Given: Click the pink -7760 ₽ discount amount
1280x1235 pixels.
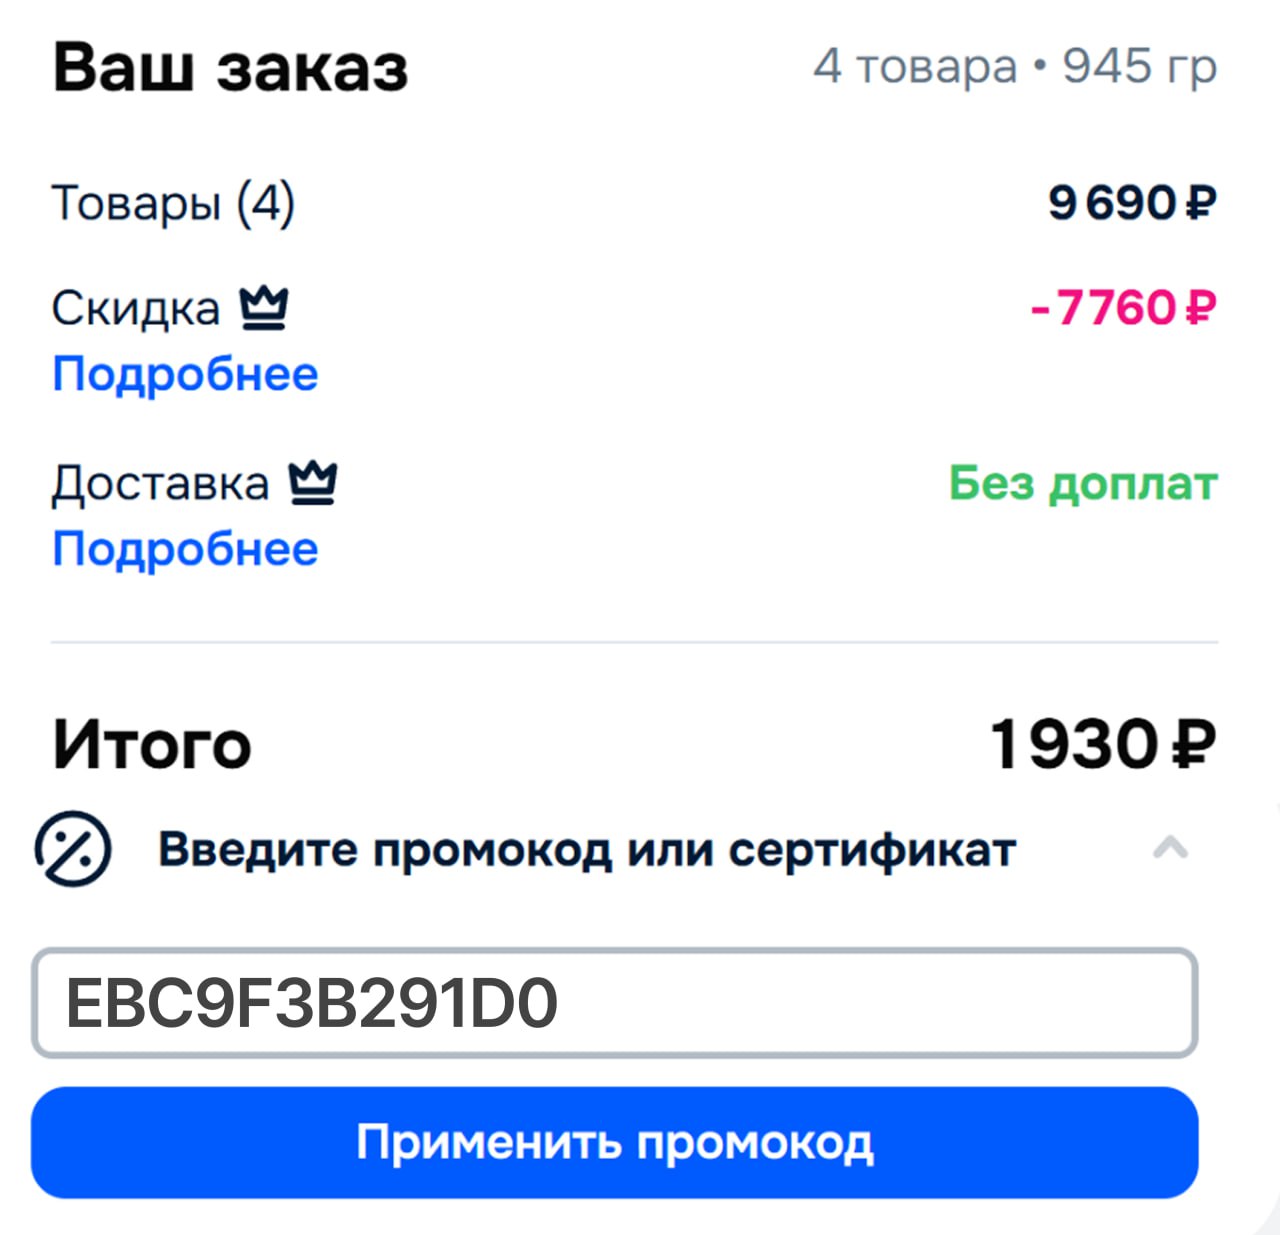Looking at the screenshot, I should pyautogui.click(x=1123, y=308).
